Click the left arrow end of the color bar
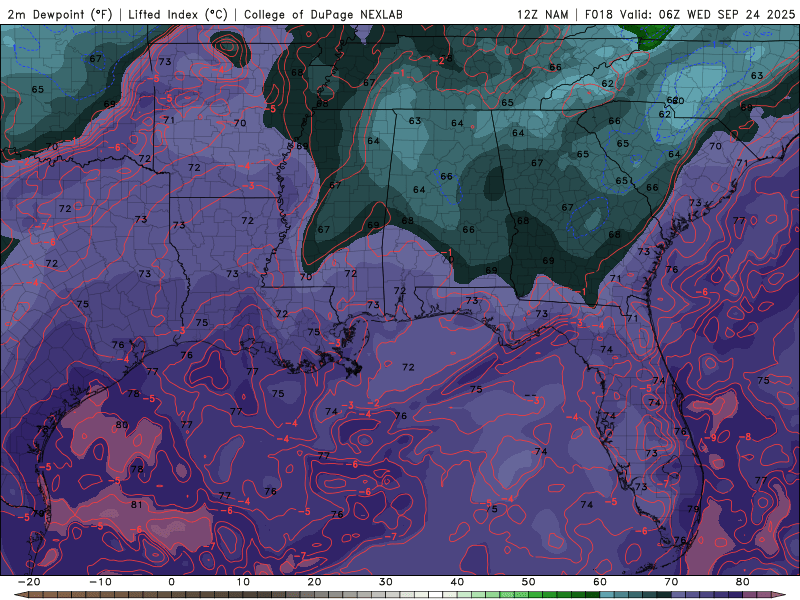 tap(20, 595)
